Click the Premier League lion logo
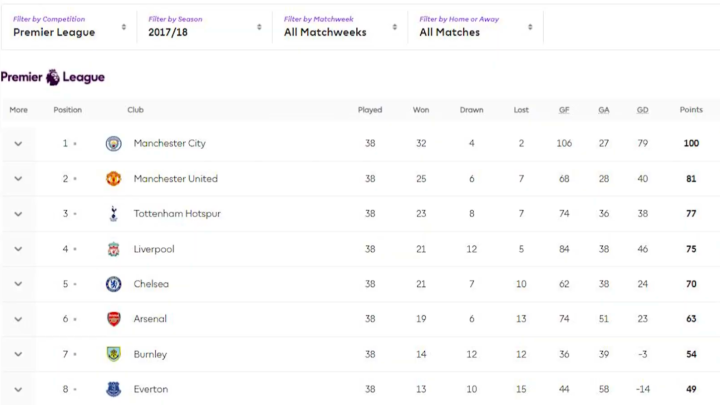 (x=53, y=77)
